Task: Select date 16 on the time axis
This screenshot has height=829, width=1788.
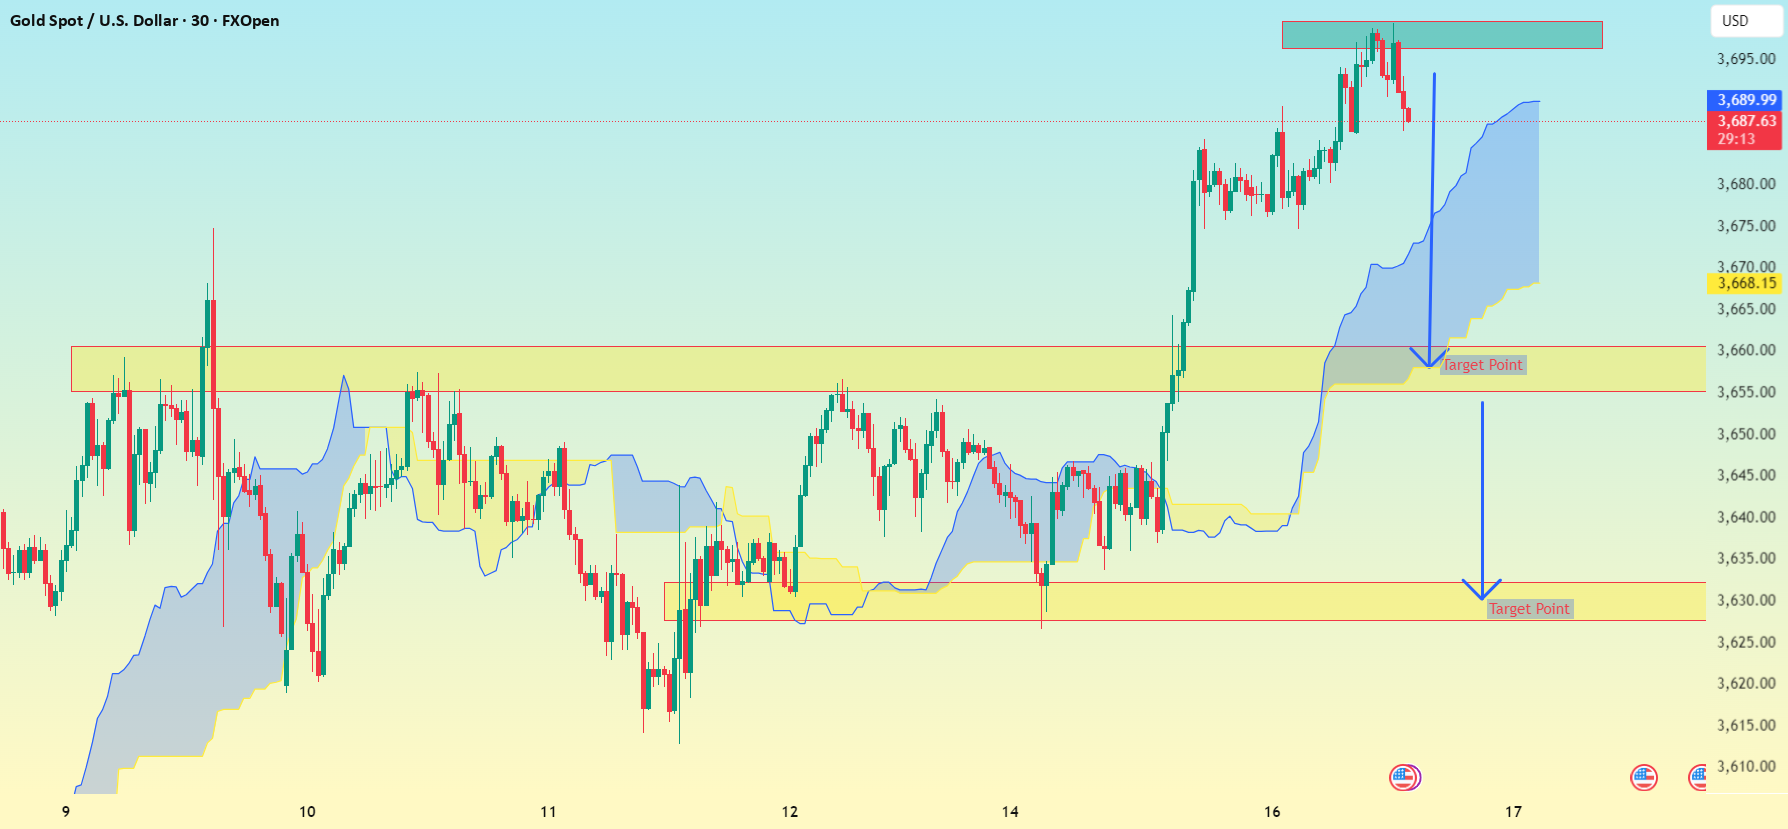Action: tap(1272, 811)
